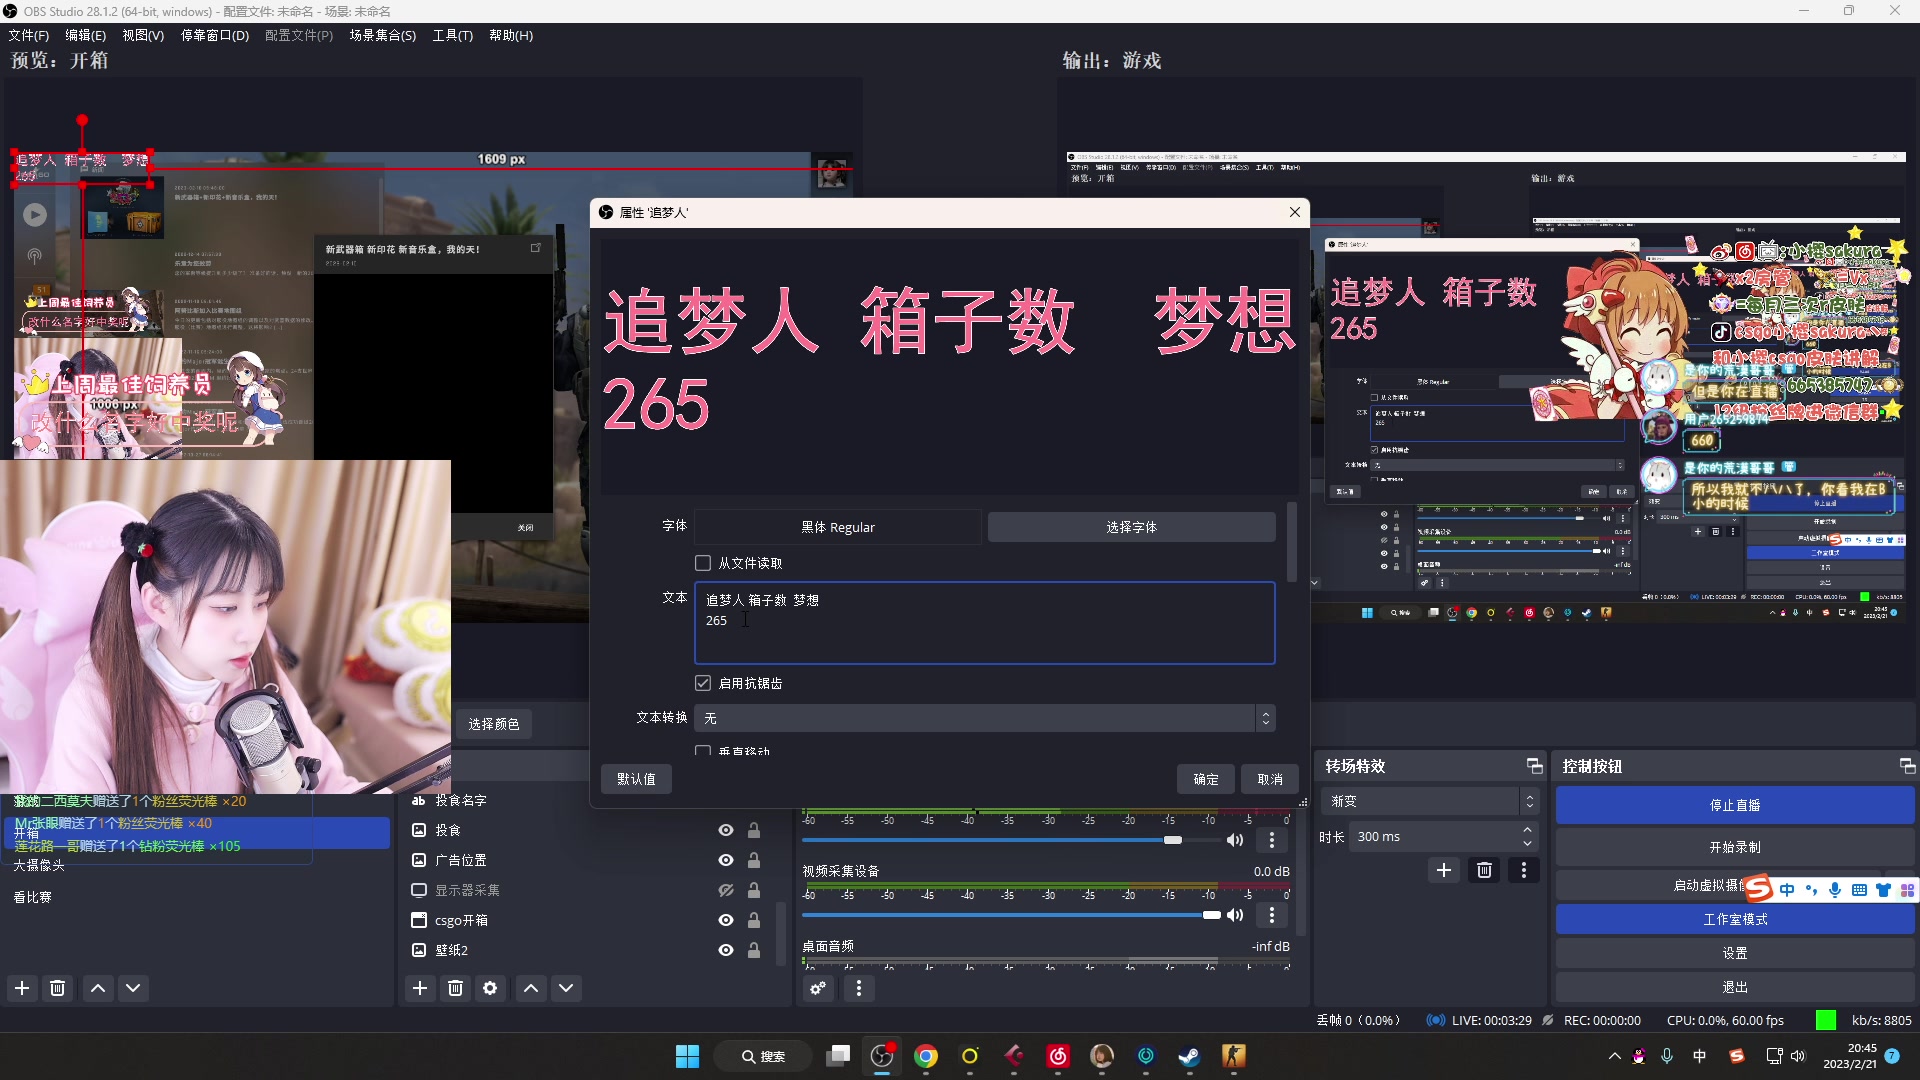The width and height of the screenshot is (1920, 1080).
Task: Toggle lock on csgo开箱 source
Action: pos(754,920)
